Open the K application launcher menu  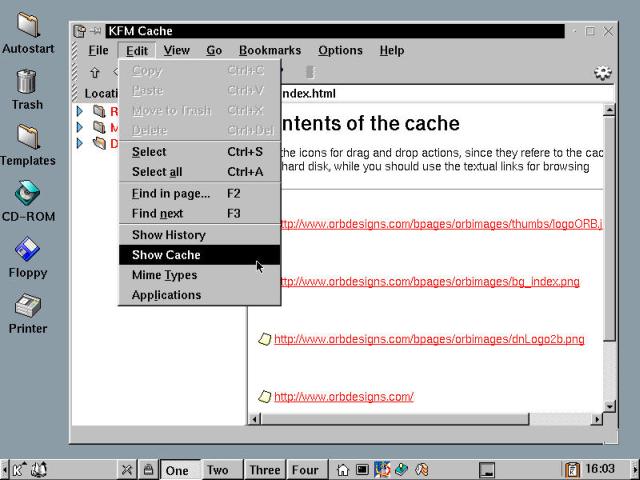point(18,469)
